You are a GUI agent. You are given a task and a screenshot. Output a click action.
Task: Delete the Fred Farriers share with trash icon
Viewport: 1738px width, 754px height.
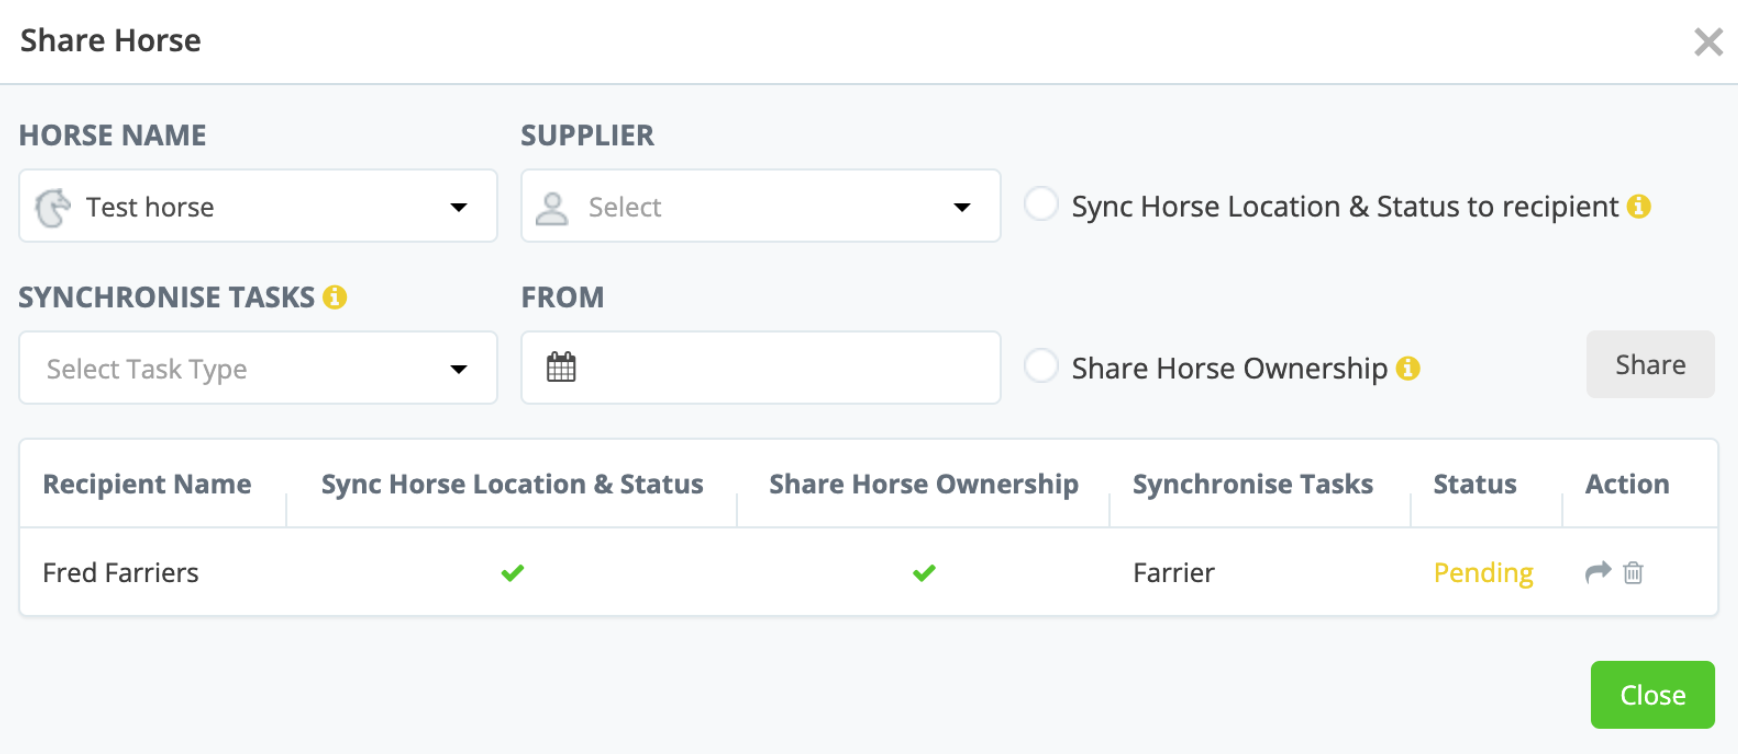point(1633,573)
